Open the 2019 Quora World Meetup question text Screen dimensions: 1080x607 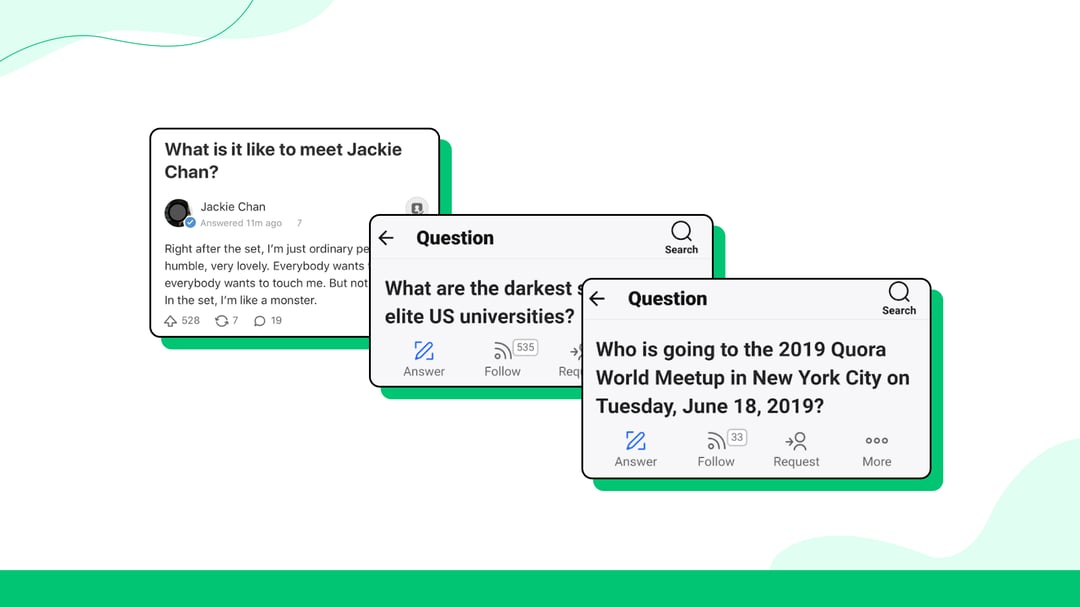coord(752,378)
